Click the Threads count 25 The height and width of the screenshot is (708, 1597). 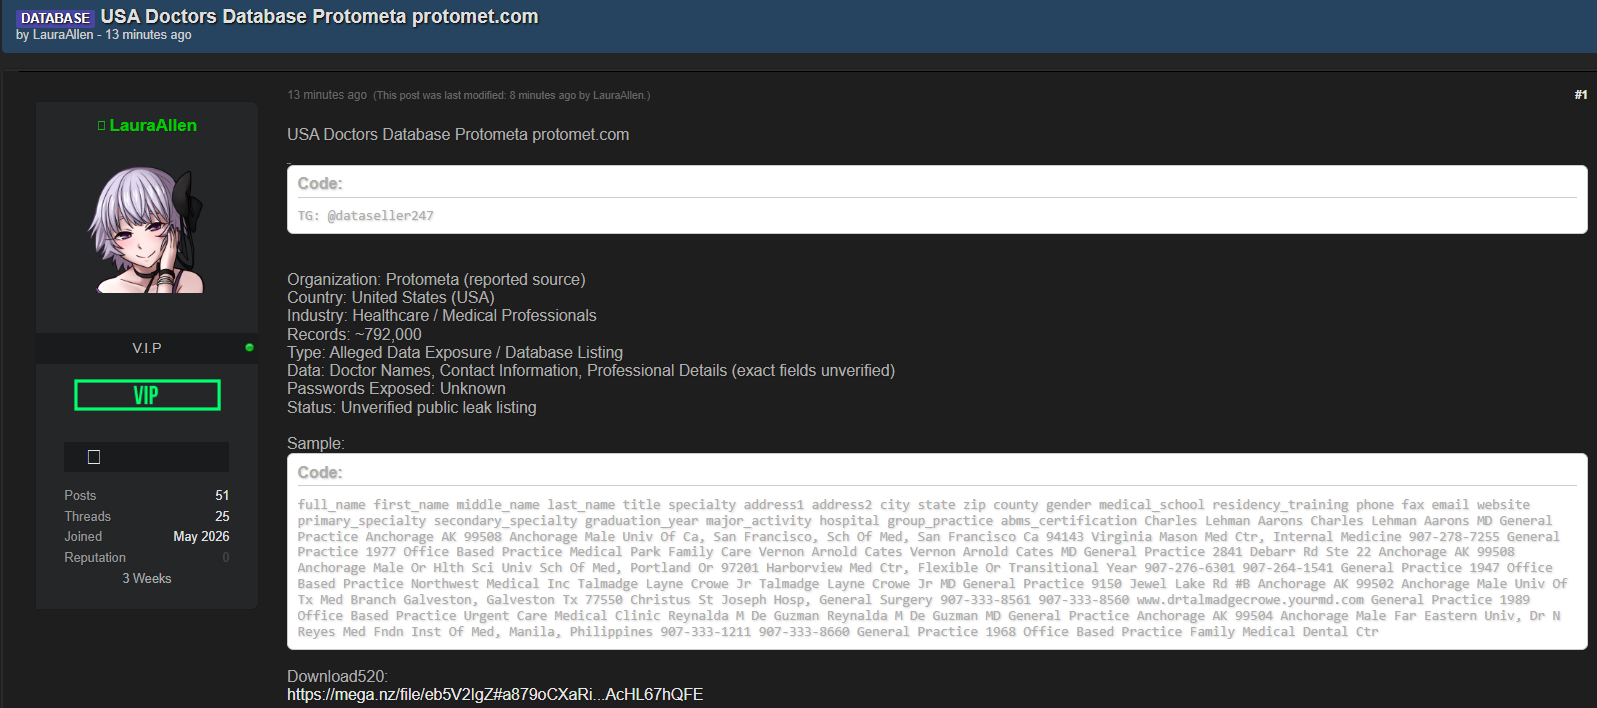click(x=222, y=516)
